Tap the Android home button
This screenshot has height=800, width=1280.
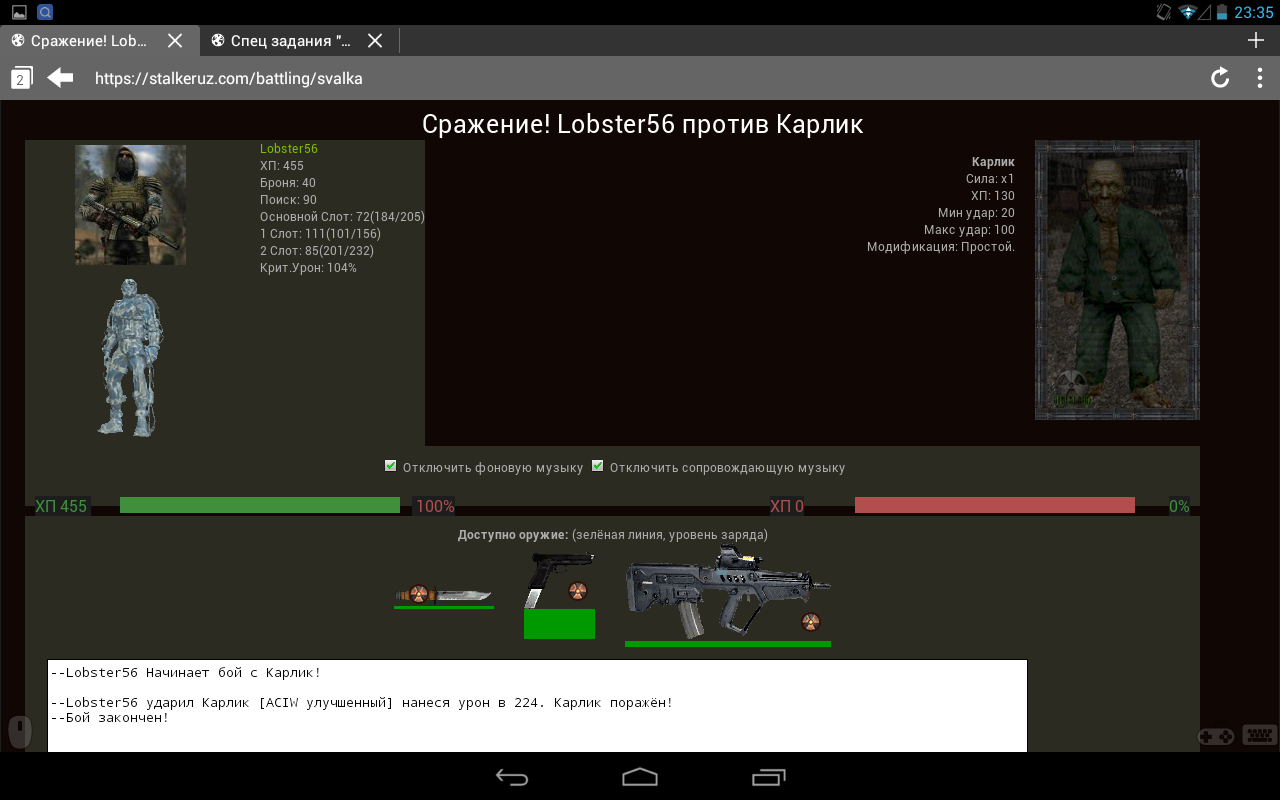(640, 777)
